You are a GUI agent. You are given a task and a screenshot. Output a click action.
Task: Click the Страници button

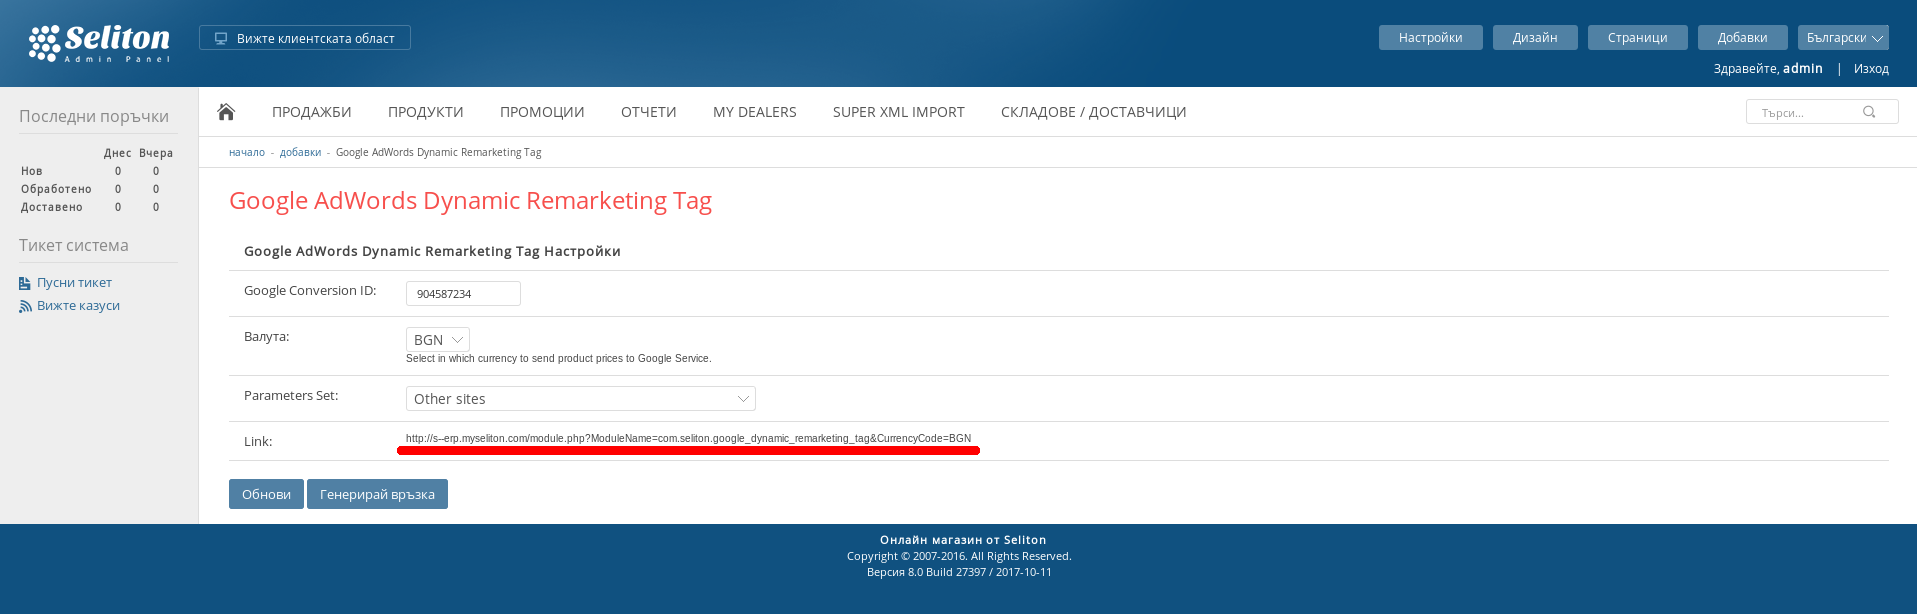tap(1638, 38)
